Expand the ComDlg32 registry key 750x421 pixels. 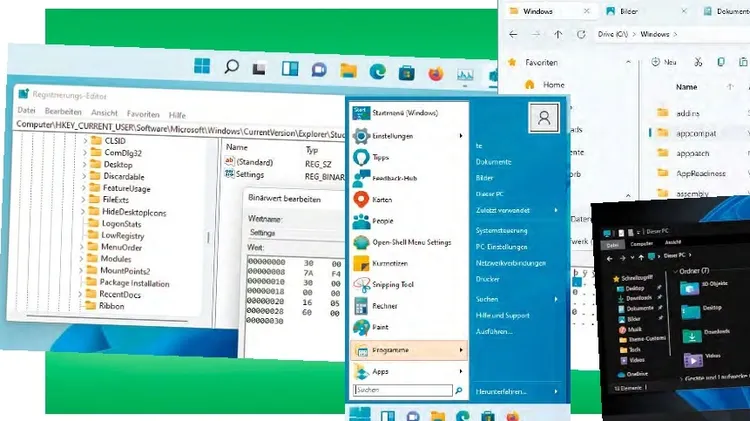click(x=85, y=153)
